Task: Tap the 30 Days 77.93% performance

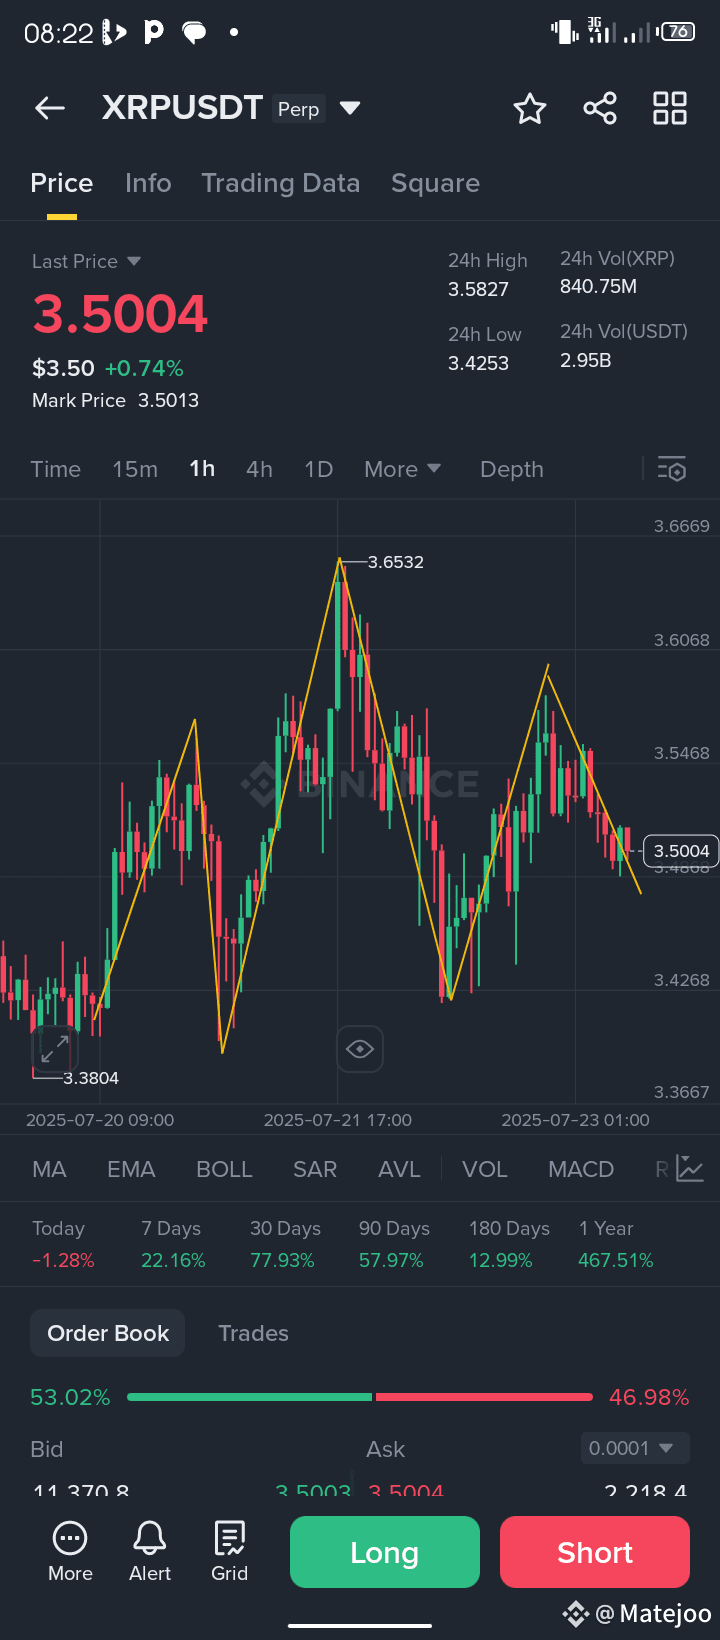Action: tap(285, 1244)
